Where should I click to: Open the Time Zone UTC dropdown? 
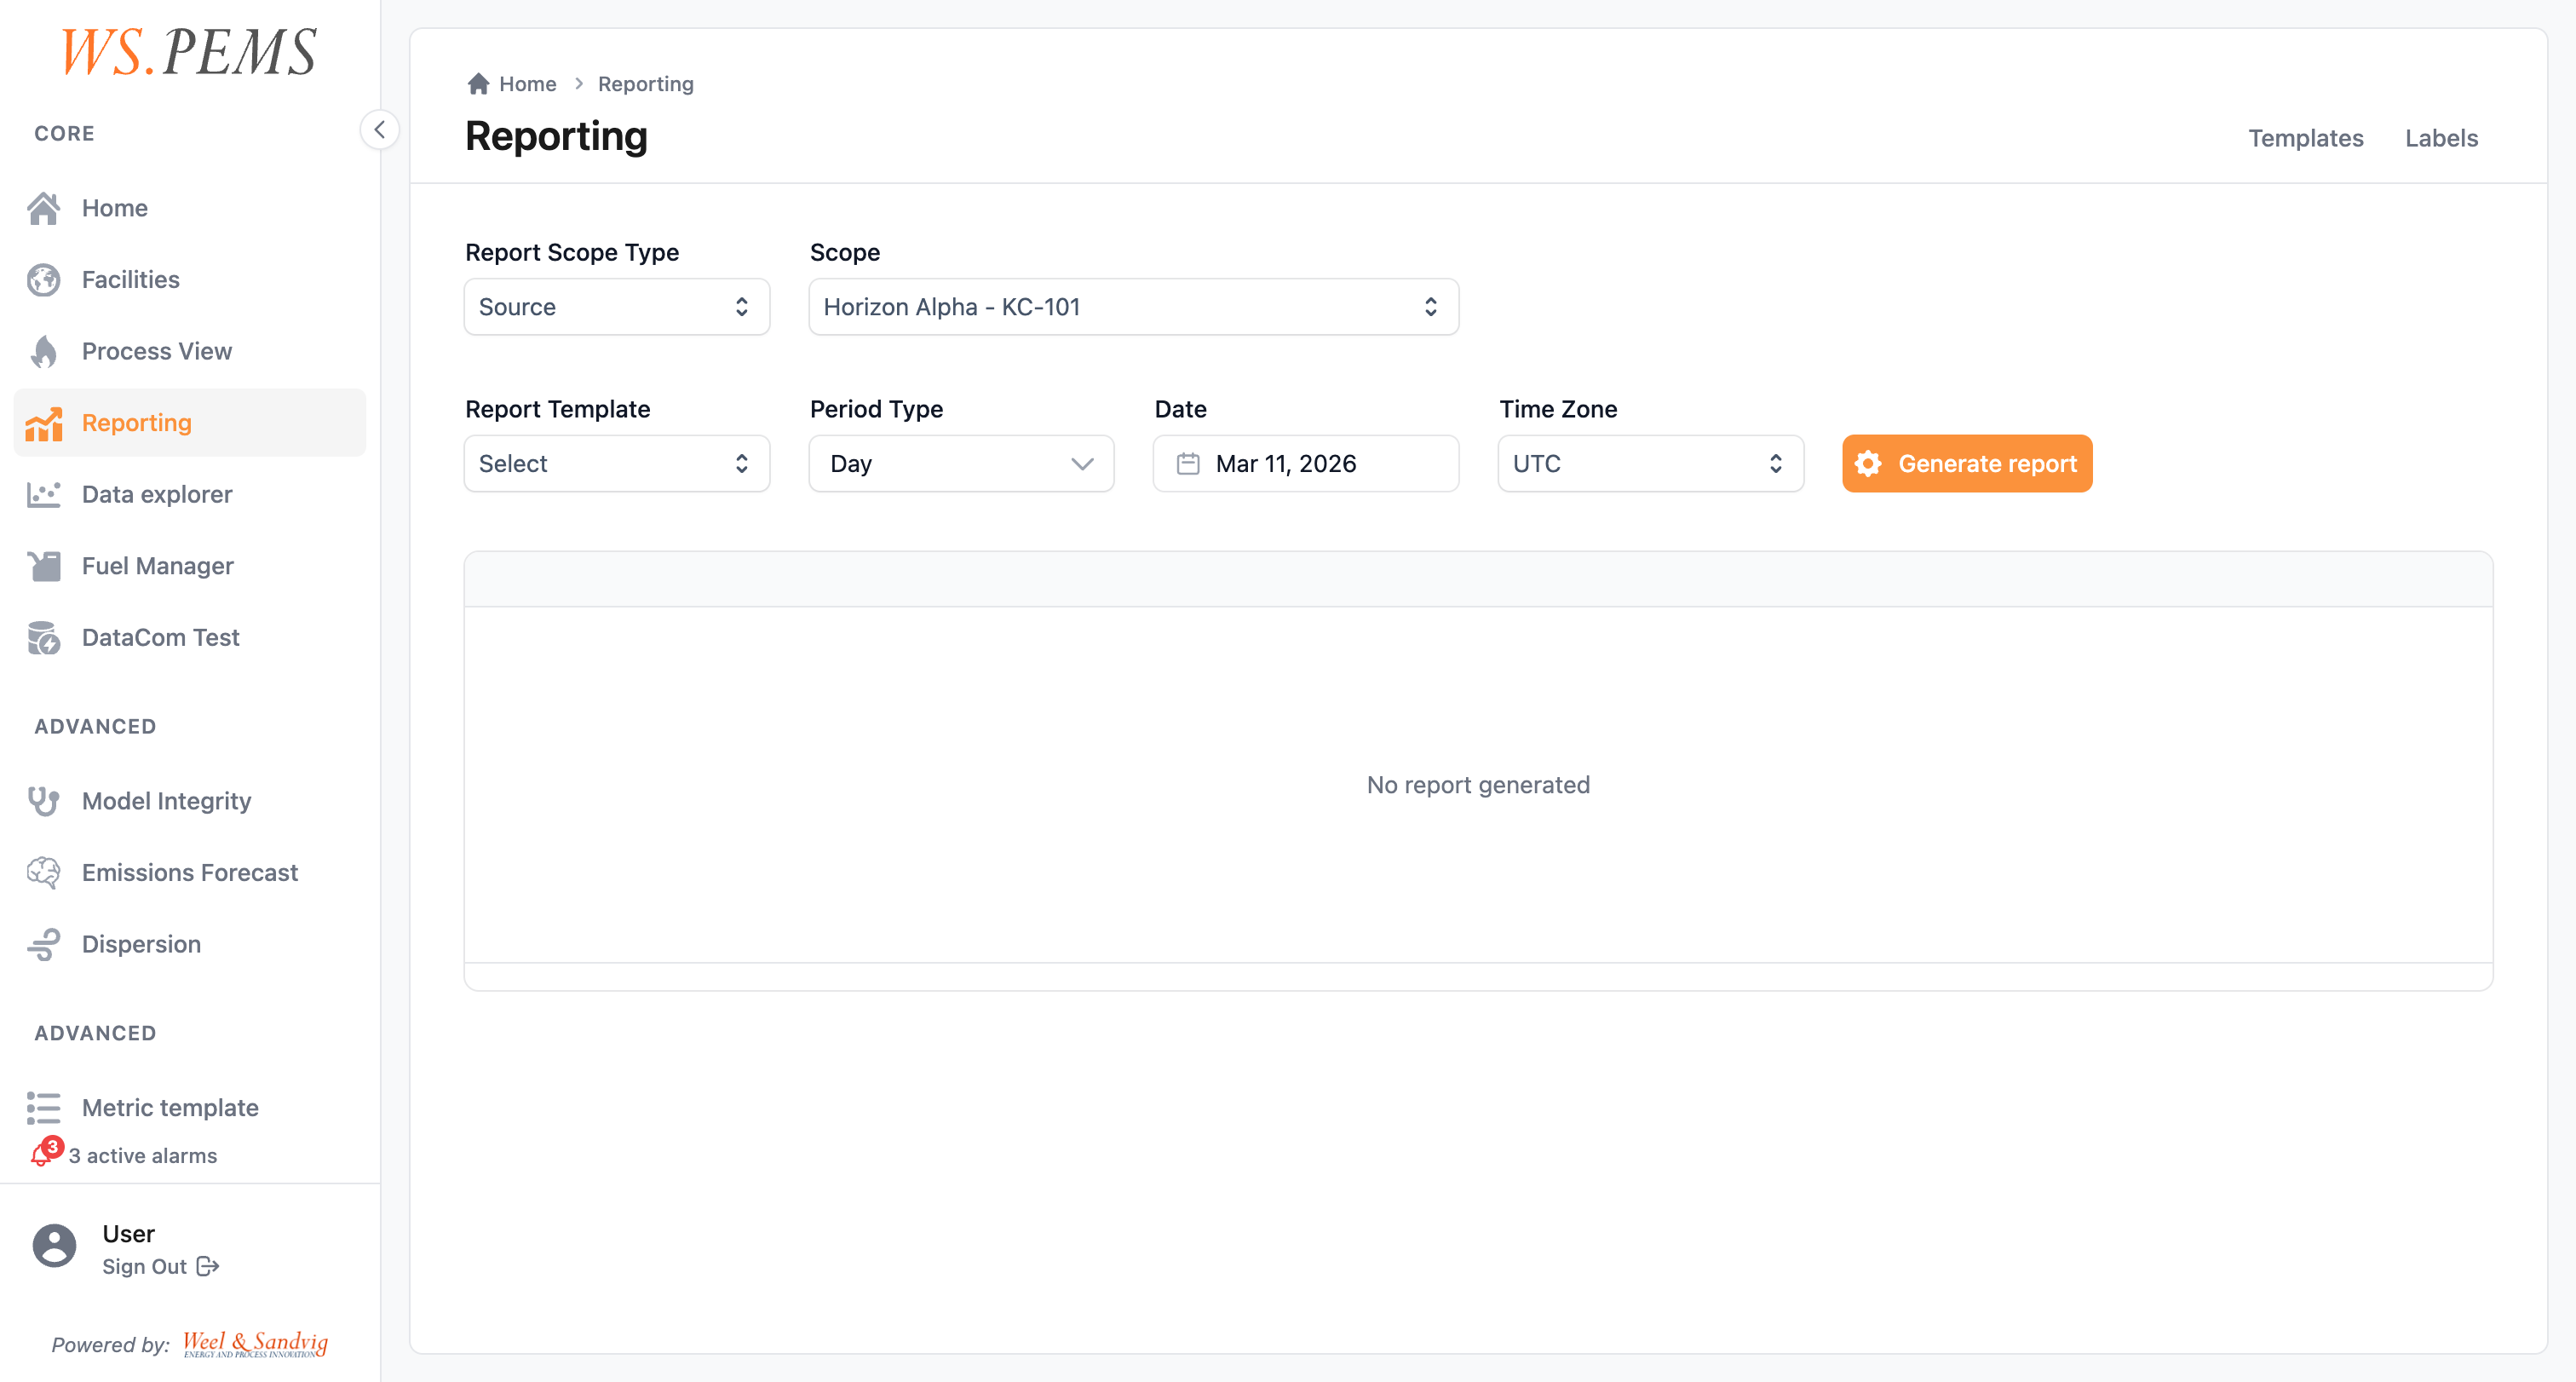[x=1650, y=464]
